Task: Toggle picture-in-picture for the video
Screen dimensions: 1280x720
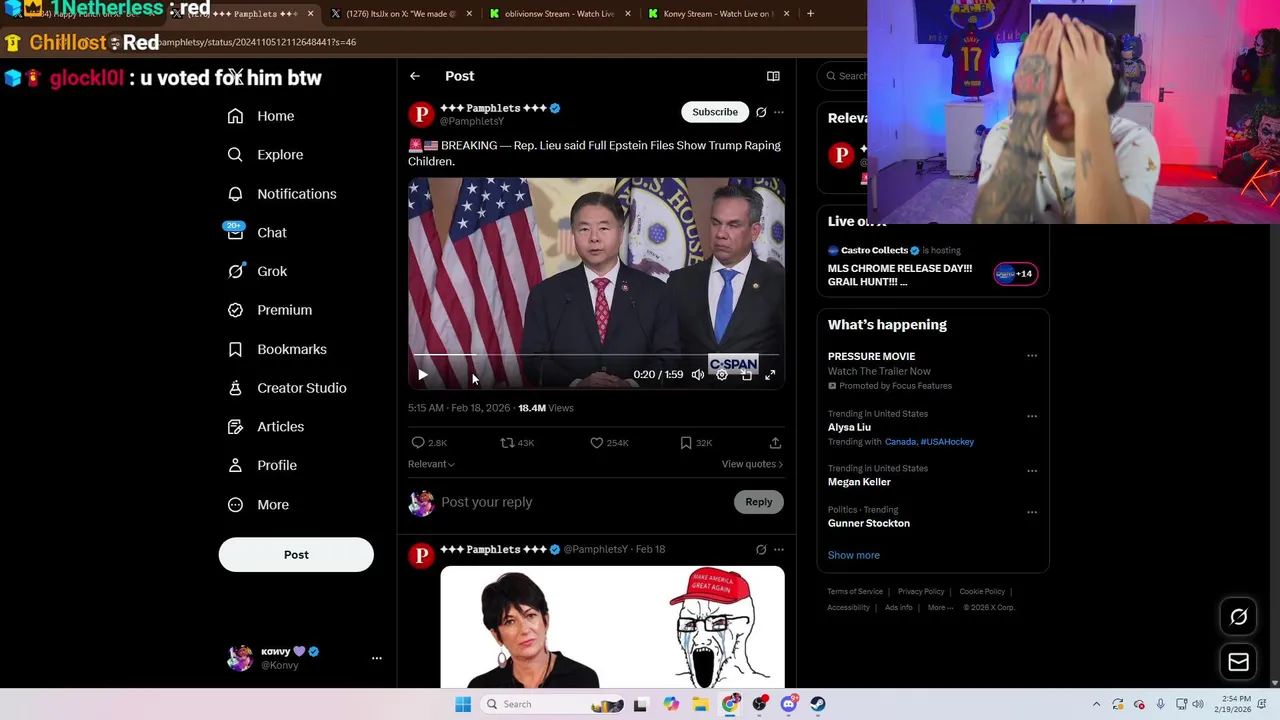Action: [746, 375]
